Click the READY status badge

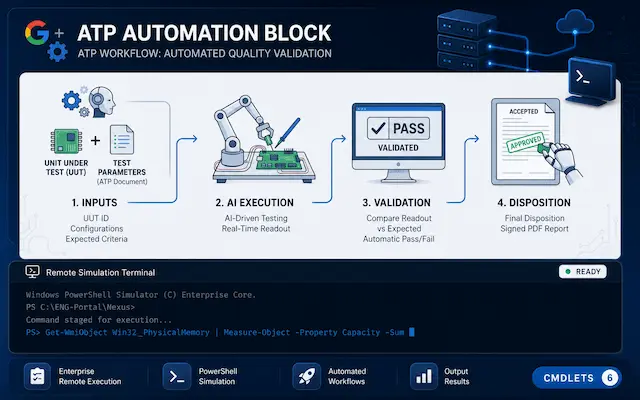pos(582,272)
